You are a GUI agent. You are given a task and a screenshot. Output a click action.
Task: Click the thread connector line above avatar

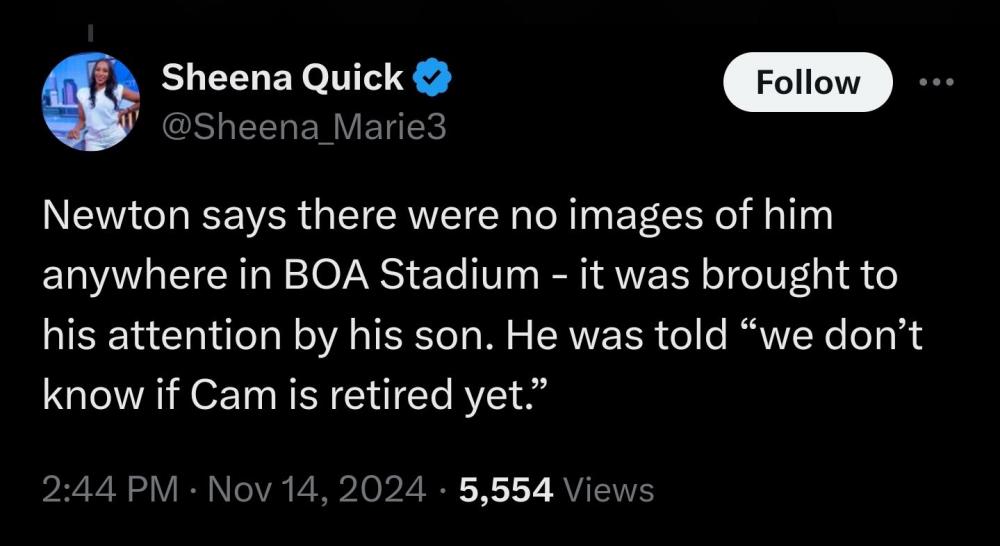tap(89, 32)
